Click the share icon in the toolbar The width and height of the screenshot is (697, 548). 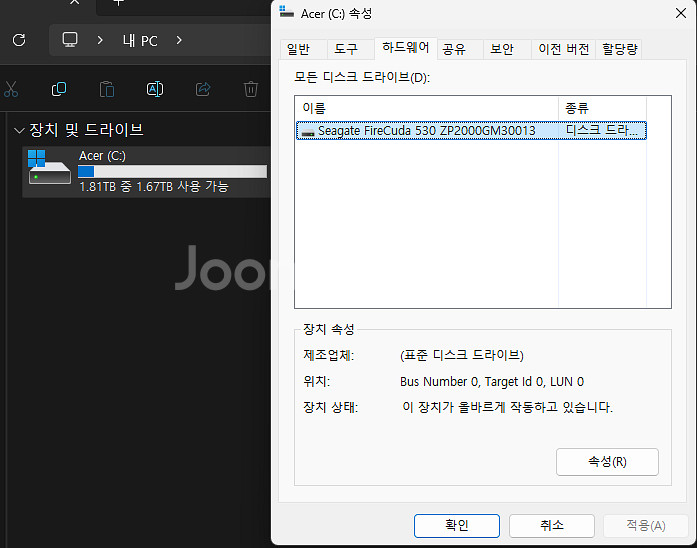pos(203,89)
